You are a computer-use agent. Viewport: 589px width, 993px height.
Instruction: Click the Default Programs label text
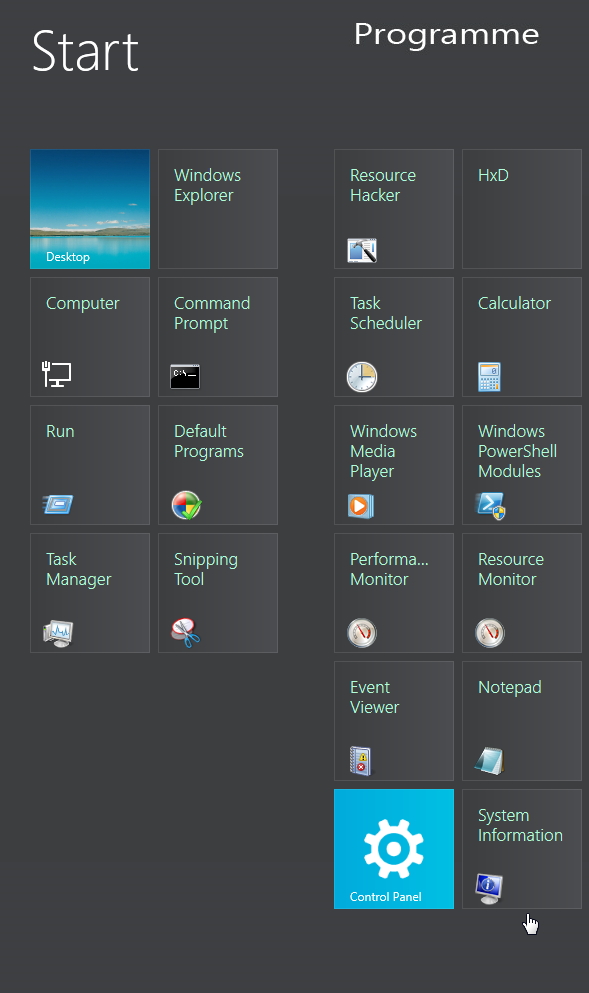[x=208, y=441]
